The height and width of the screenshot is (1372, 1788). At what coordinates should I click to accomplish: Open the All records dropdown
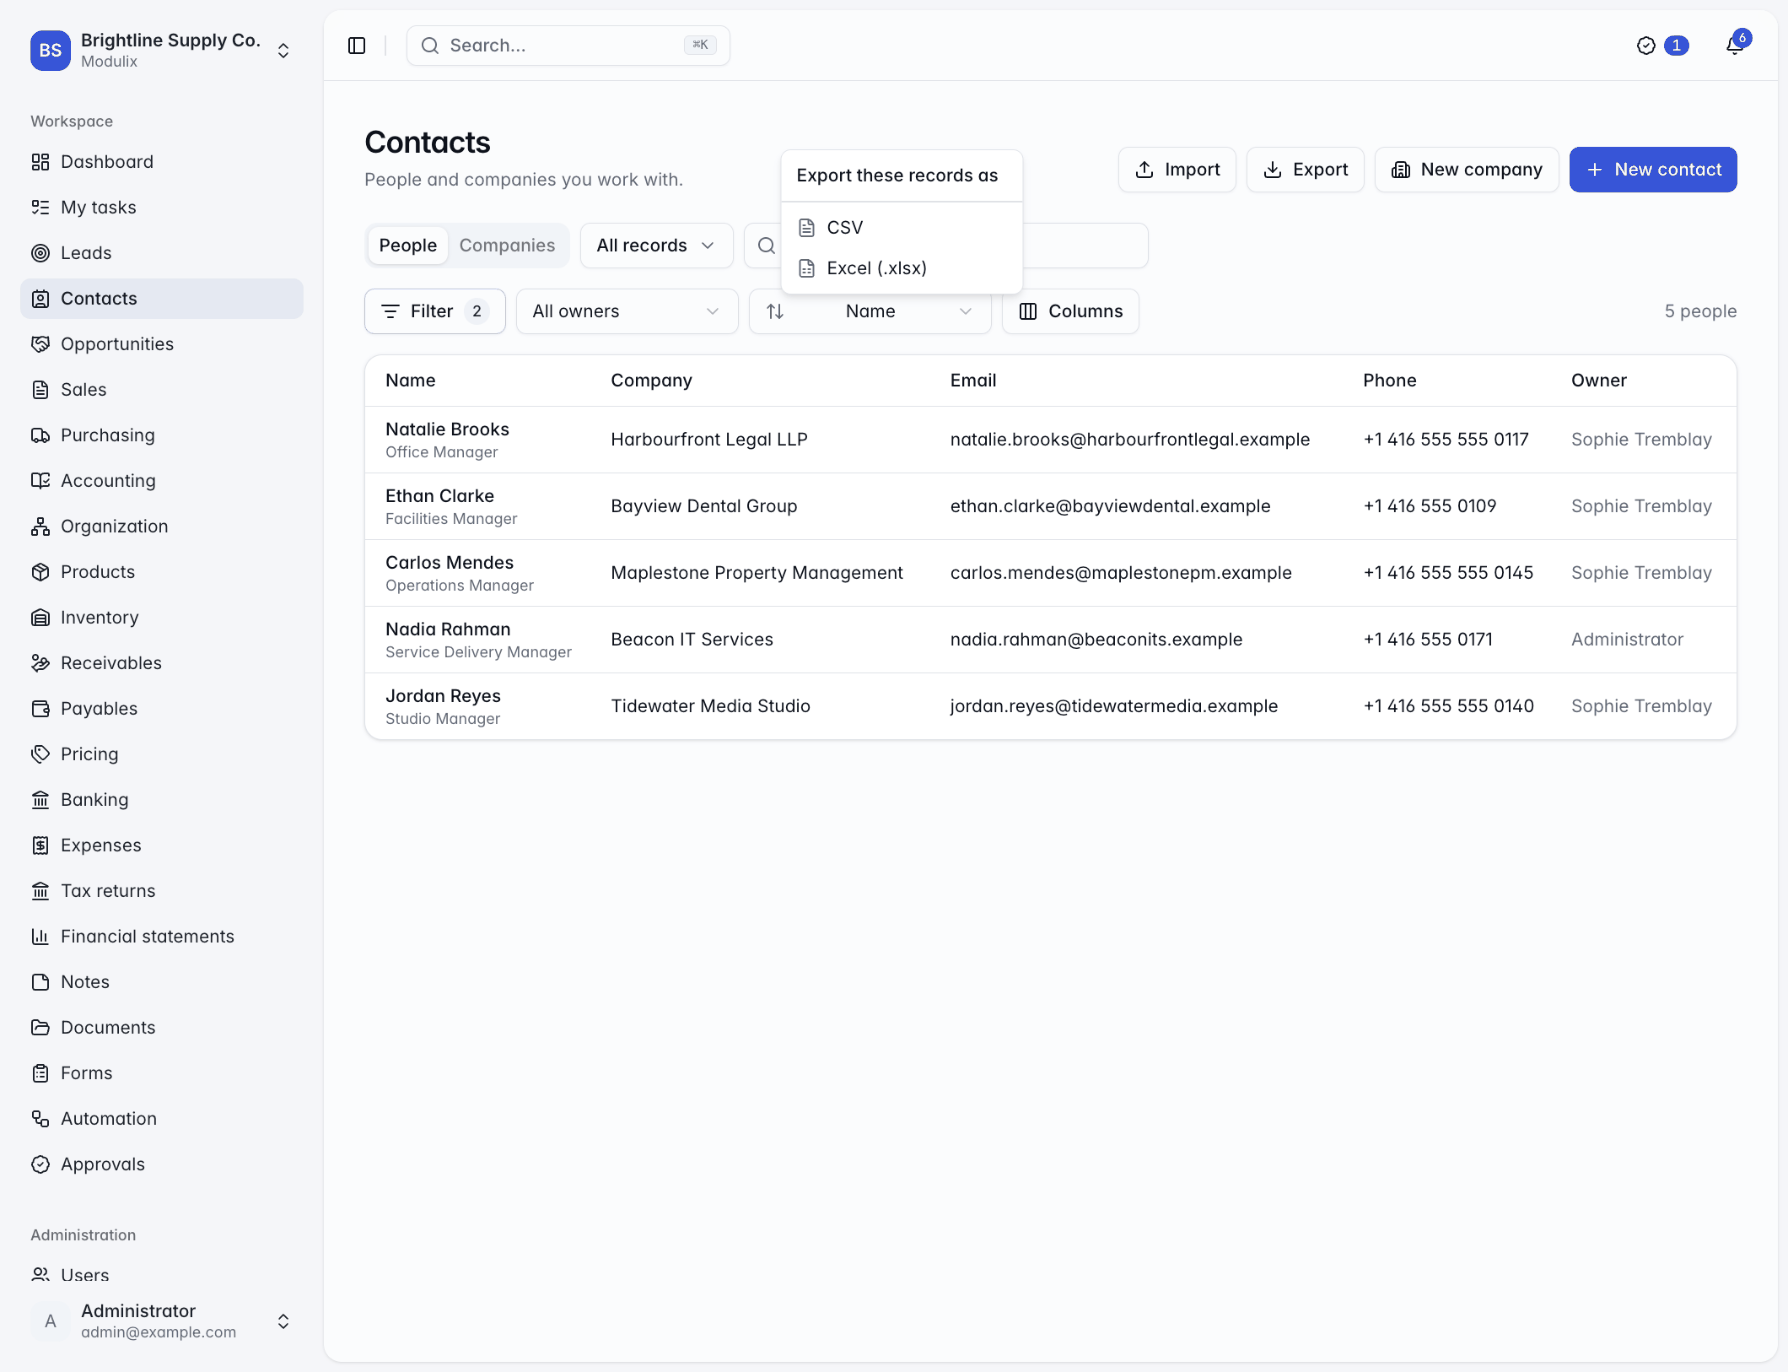pos(656,245)
